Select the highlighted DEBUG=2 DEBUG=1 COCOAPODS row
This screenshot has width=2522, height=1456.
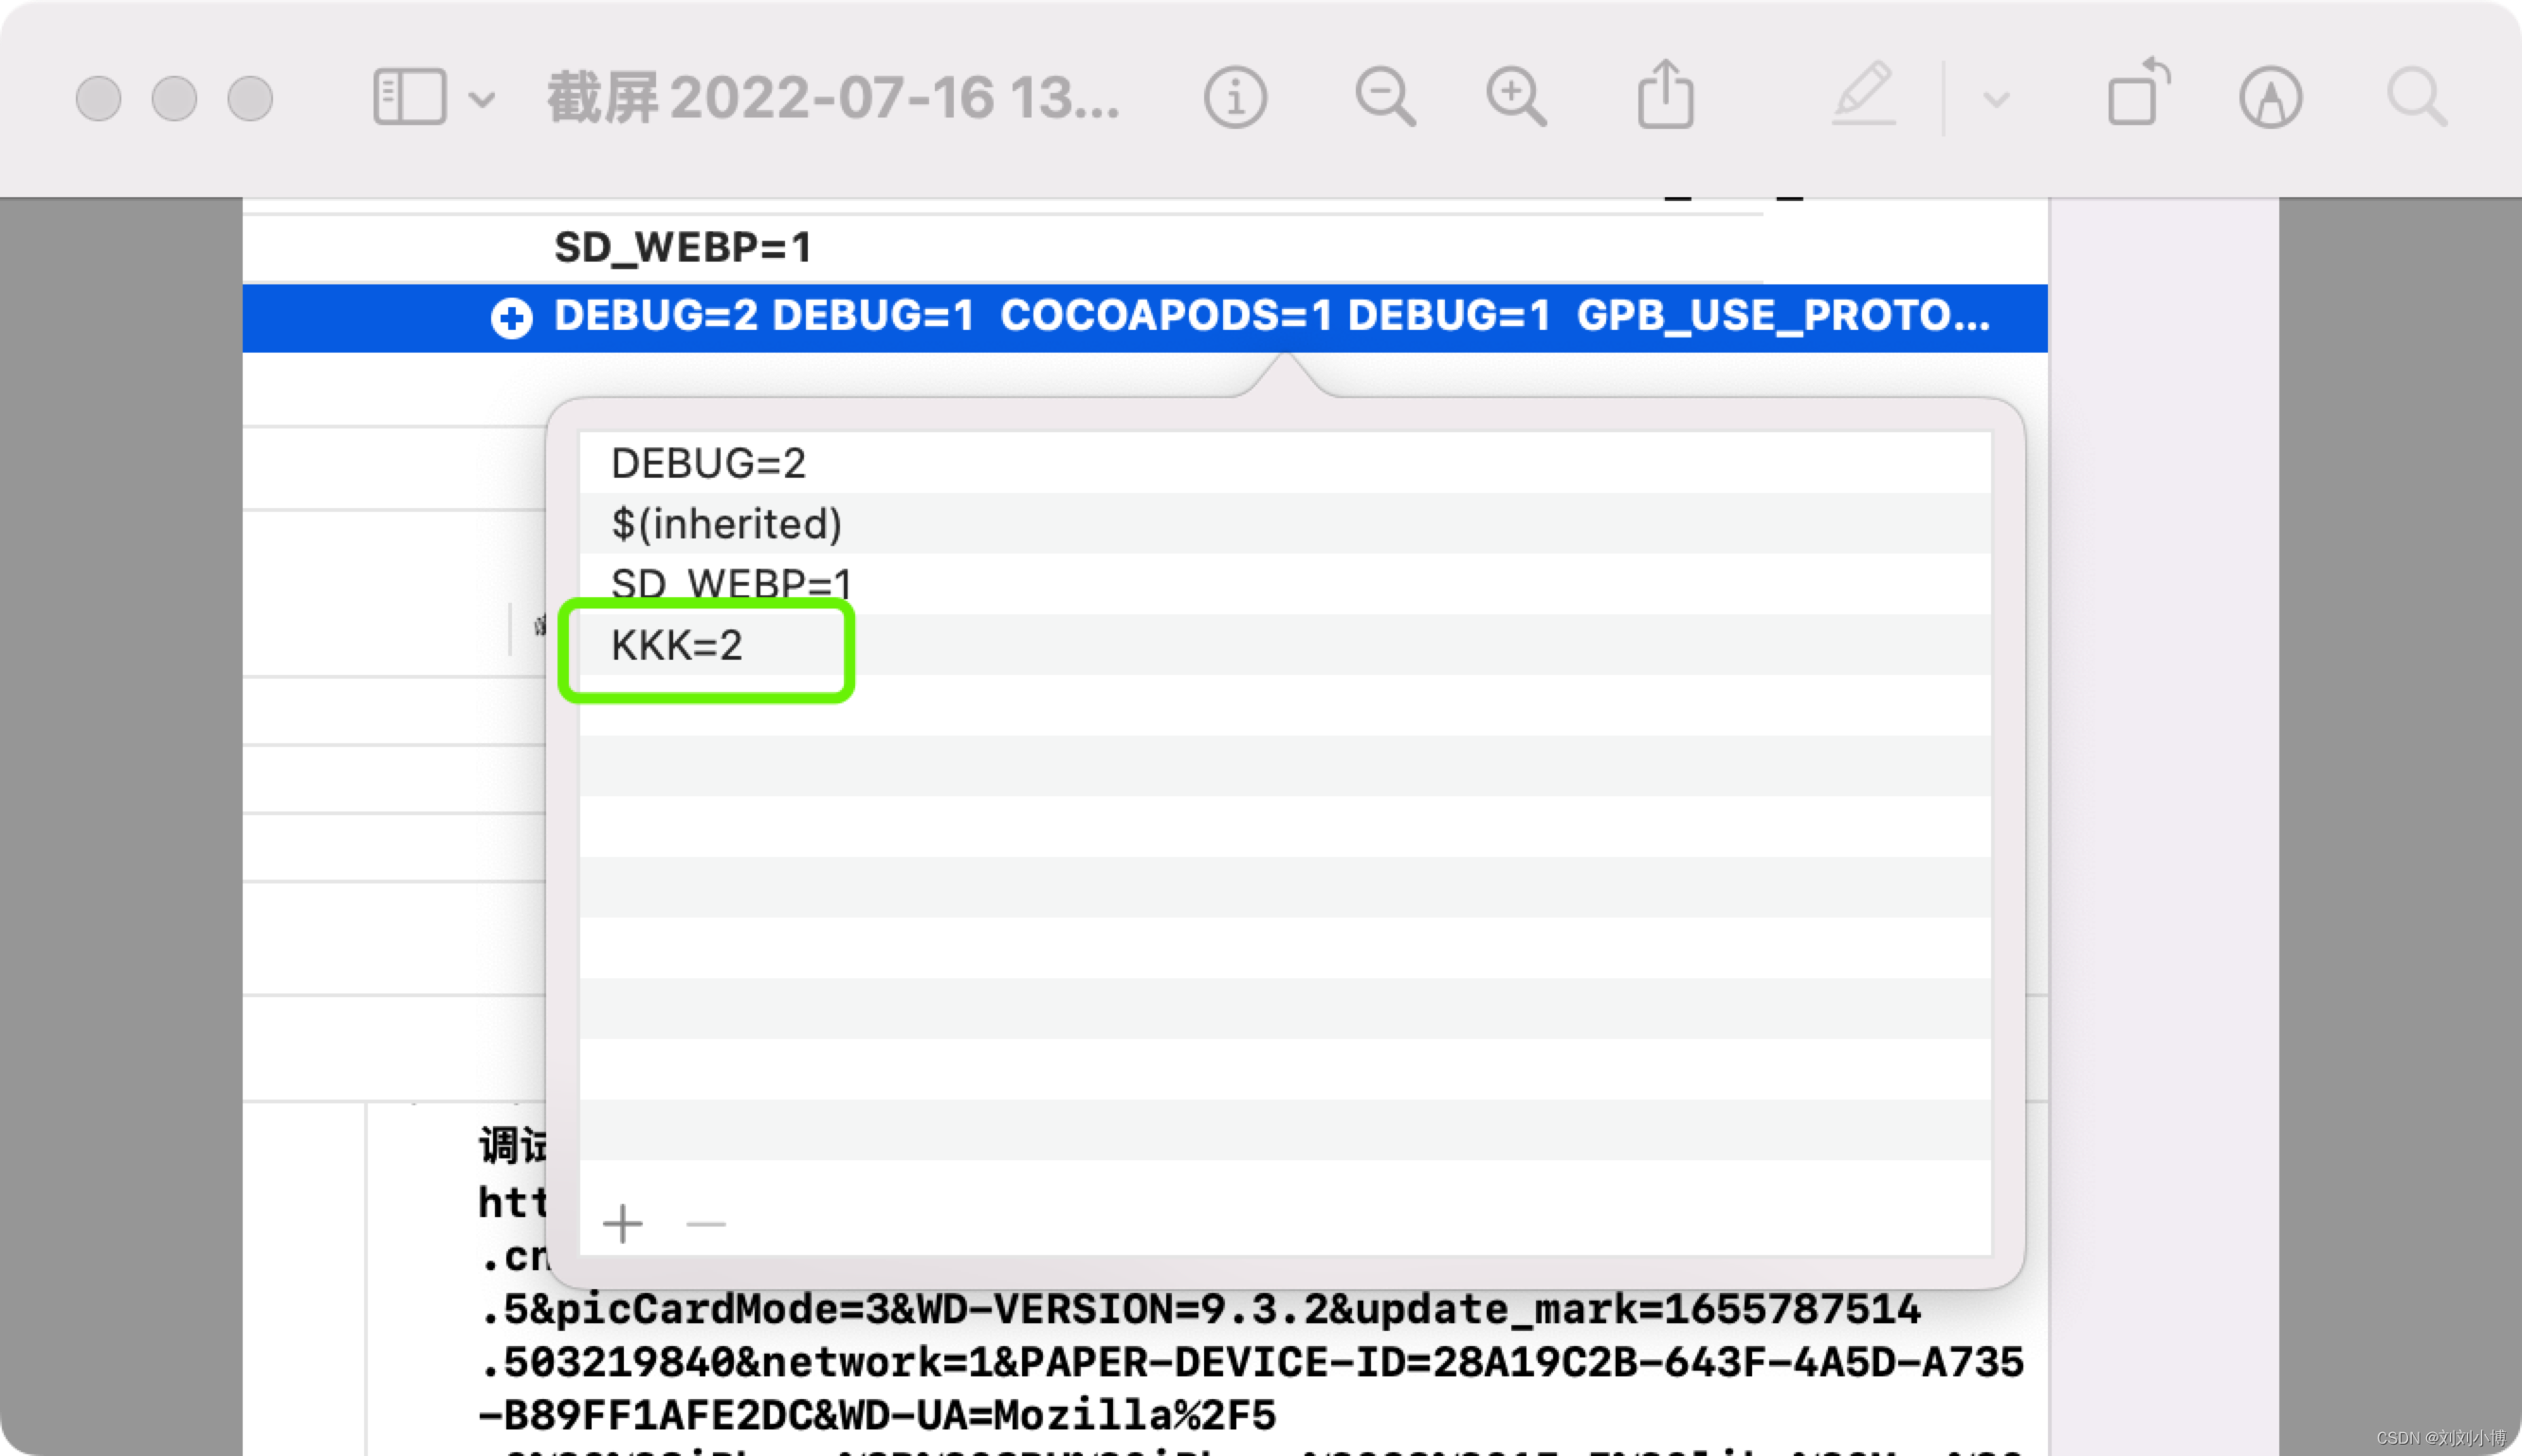(1144, 318)
